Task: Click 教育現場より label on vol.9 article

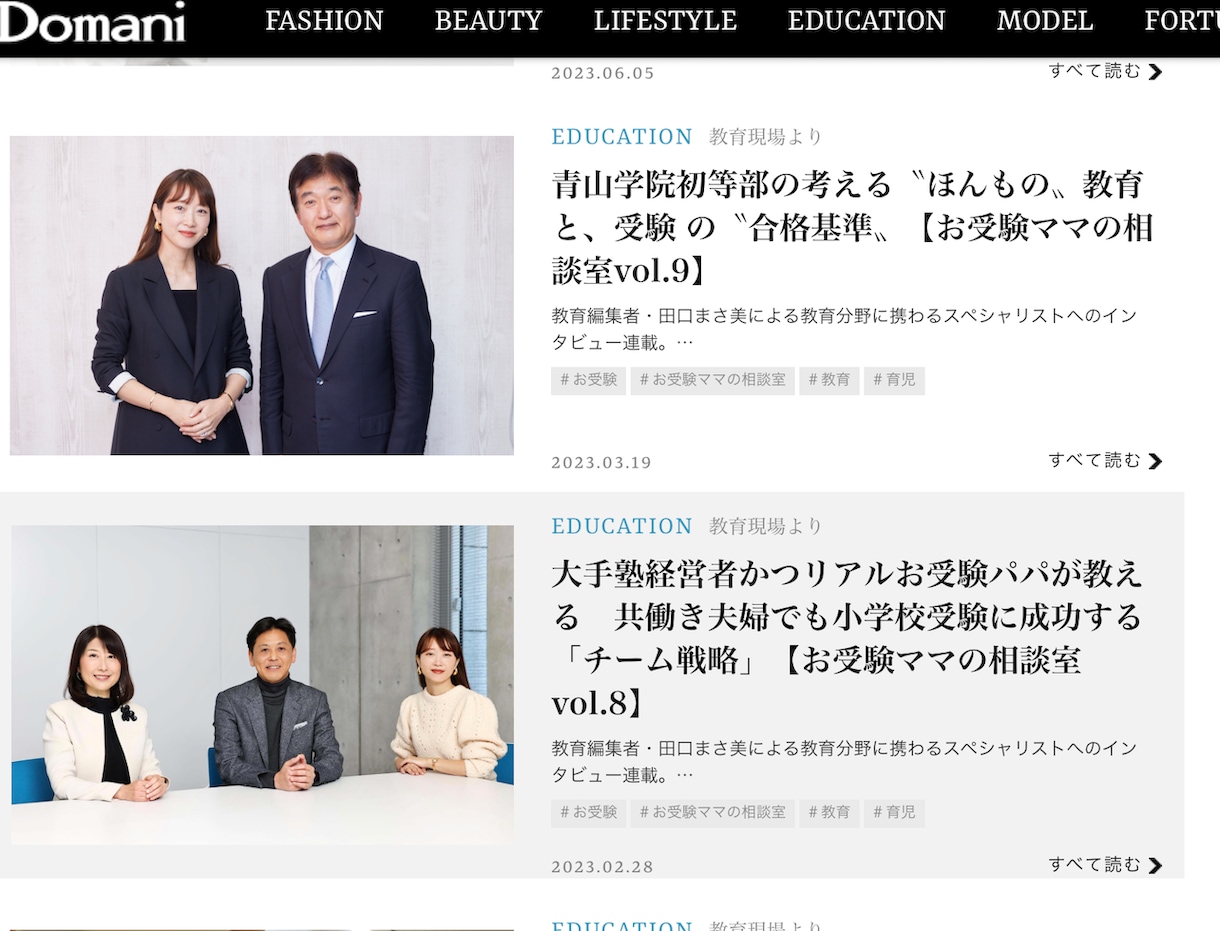Action: [x=766, y=137]
